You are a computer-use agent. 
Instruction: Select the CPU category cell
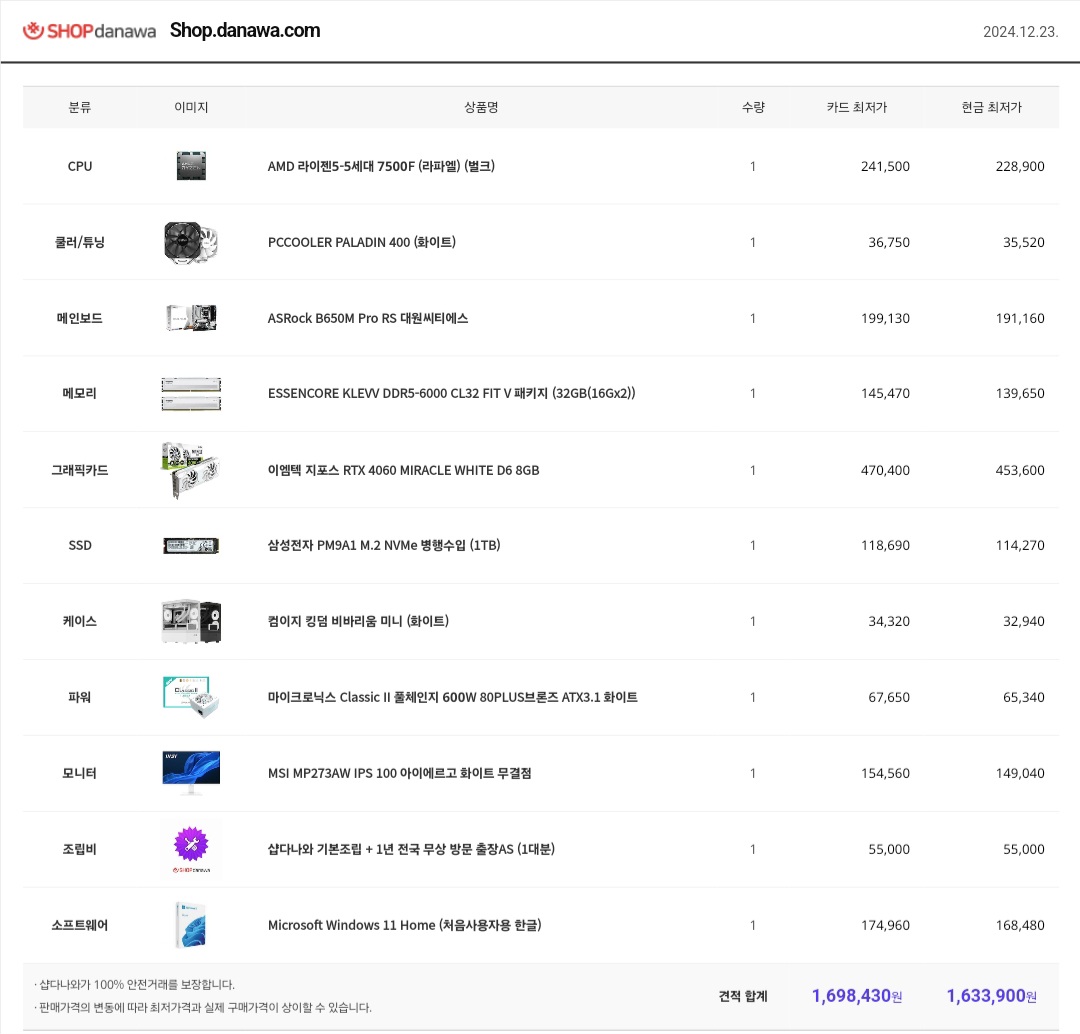point(80,166)
